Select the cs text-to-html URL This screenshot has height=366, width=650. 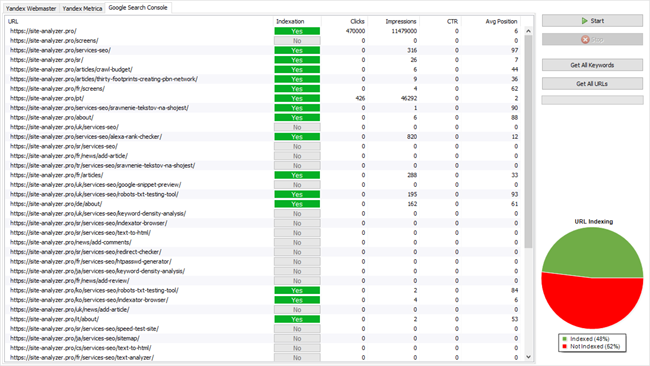coord(80,348)
